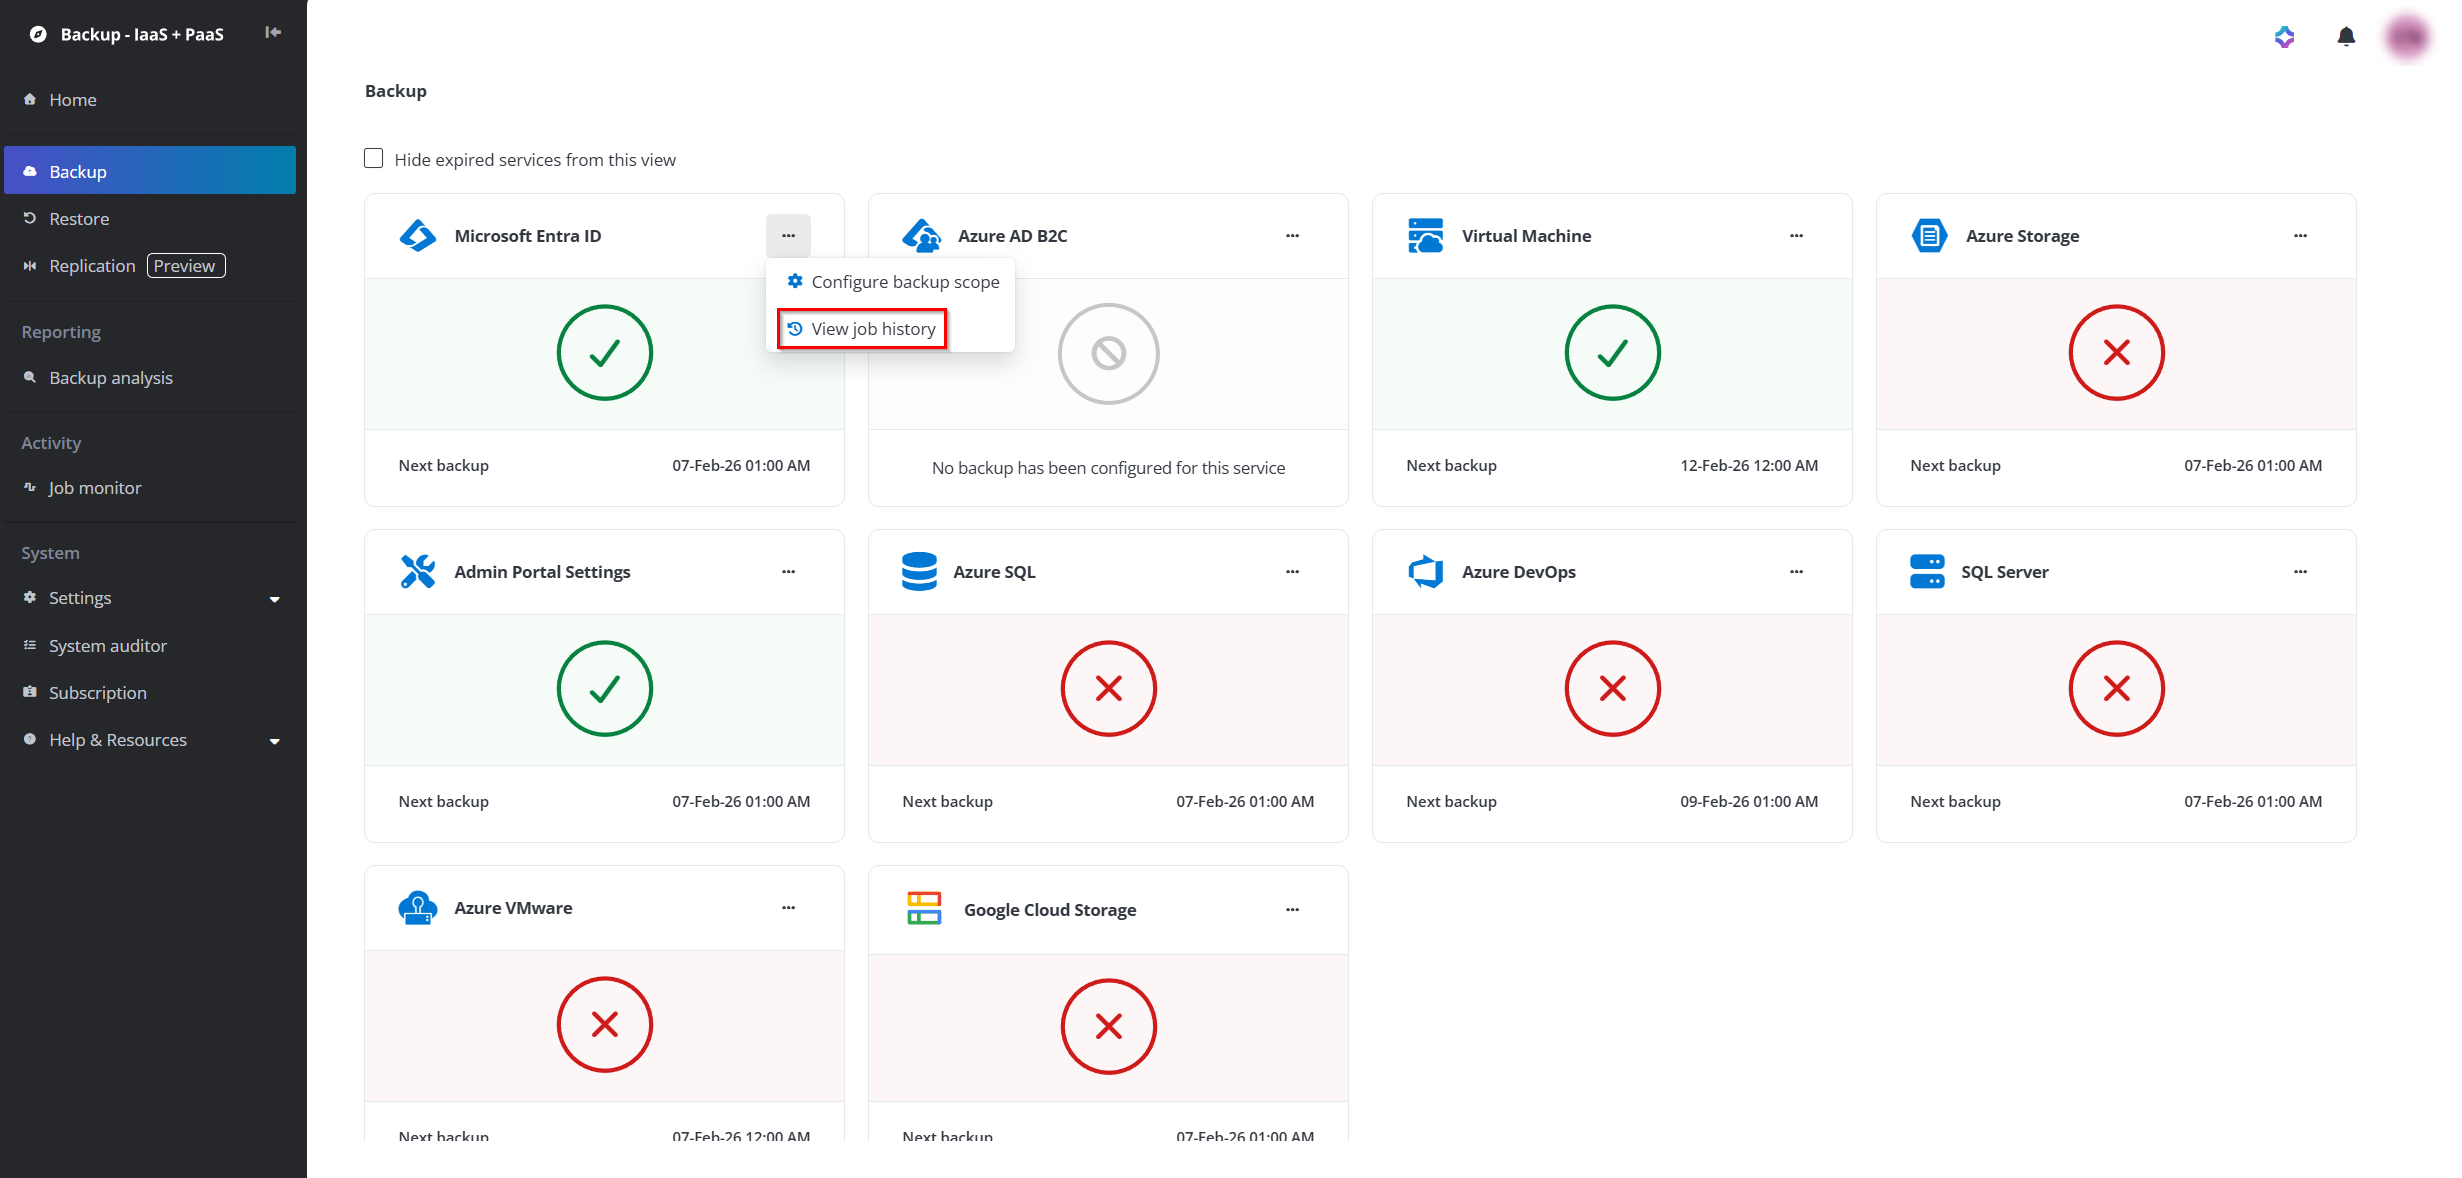Go to Home in the sidebar

coord(150,100)
